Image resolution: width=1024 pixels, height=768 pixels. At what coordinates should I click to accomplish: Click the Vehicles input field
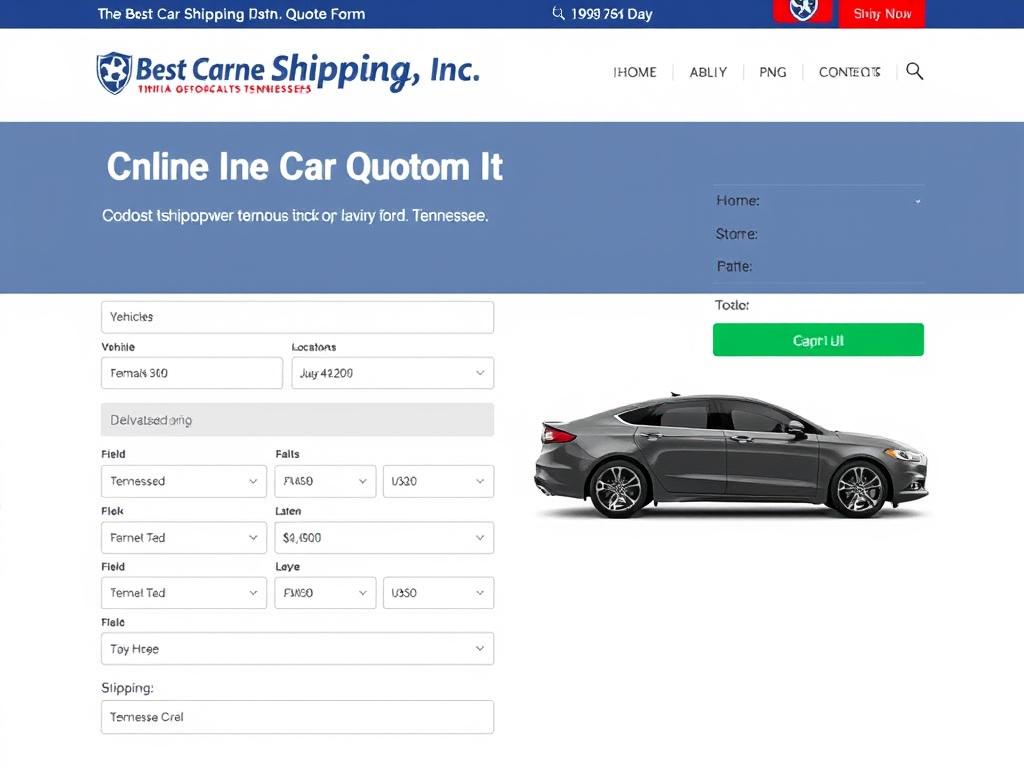[296, 316]
